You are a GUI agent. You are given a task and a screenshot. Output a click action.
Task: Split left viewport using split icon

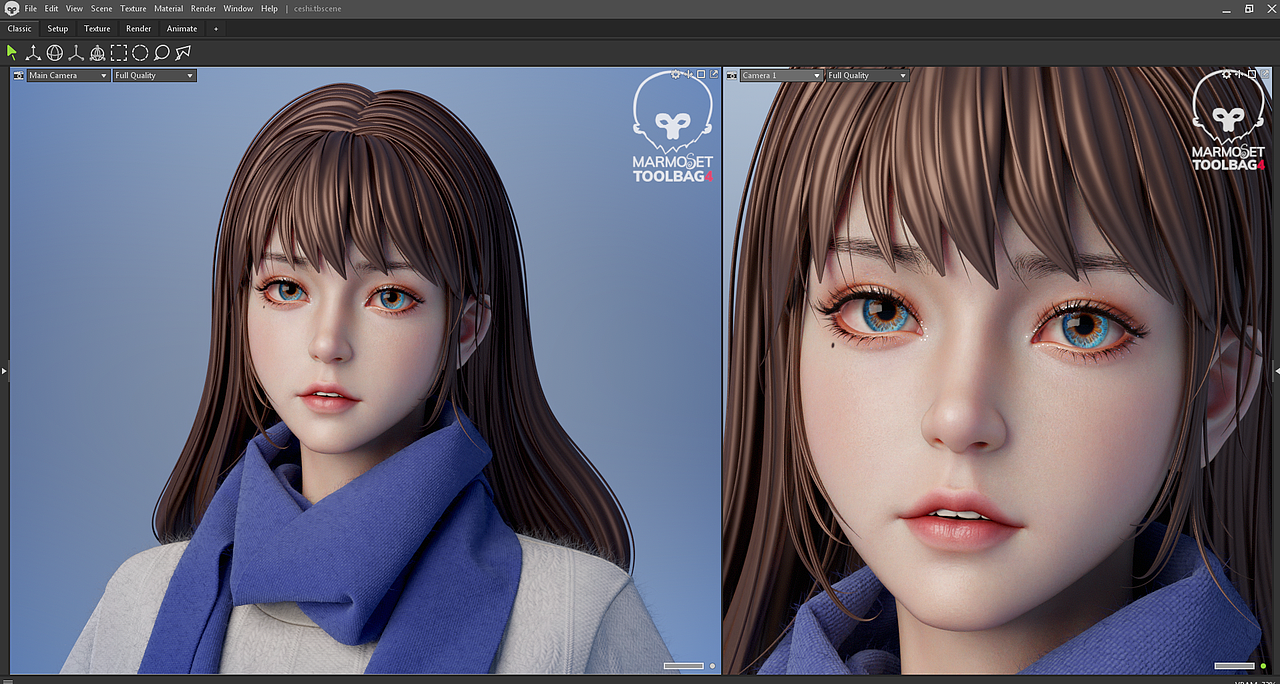tap(688, 74)
